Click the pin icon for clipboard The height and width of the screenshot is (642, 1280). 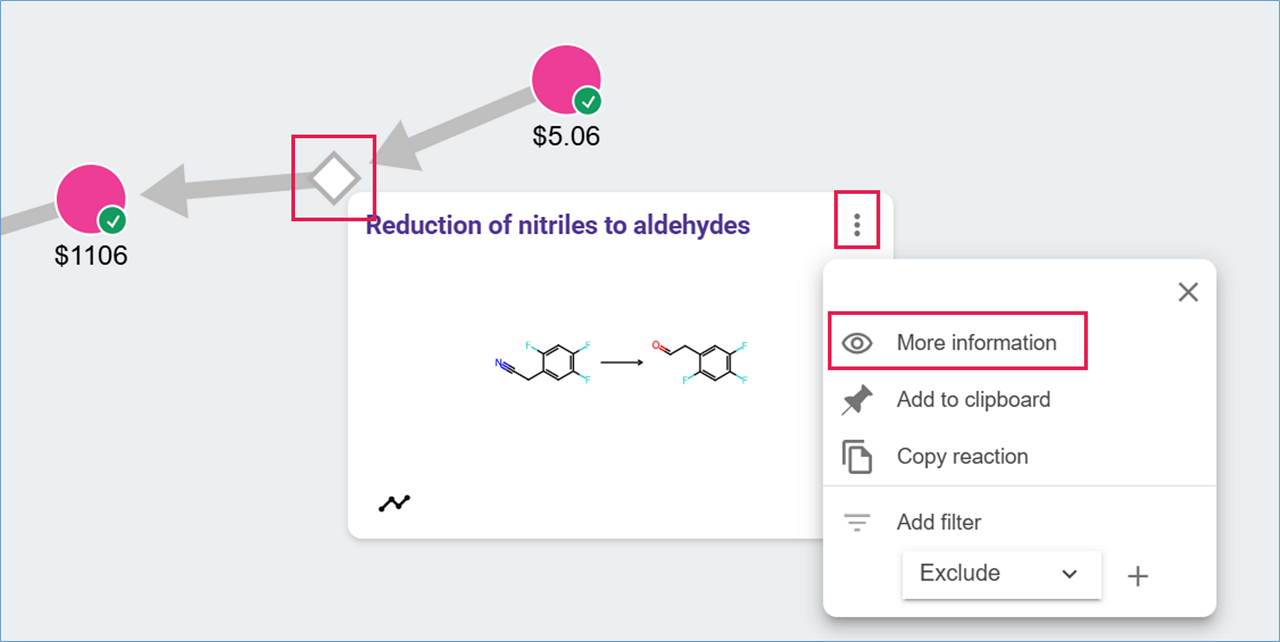pos(857,400)
